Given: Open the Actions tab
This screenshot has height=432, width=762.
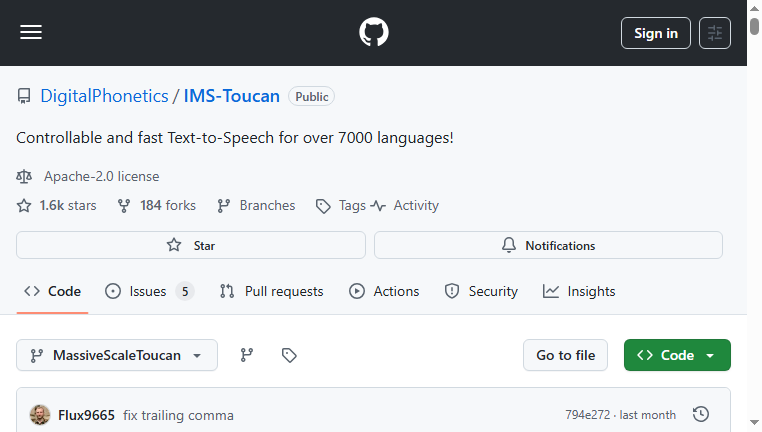Looking at the screenshot, I should tap(384, 292).
